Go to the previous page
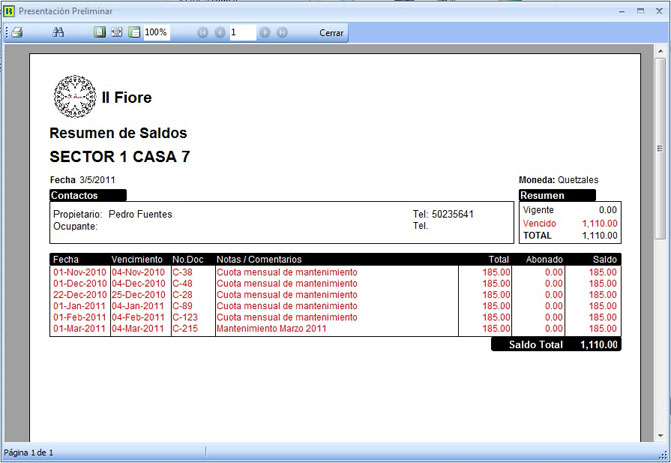The height and width of the screenshot is (463, 671). click(x=219, y=33)
